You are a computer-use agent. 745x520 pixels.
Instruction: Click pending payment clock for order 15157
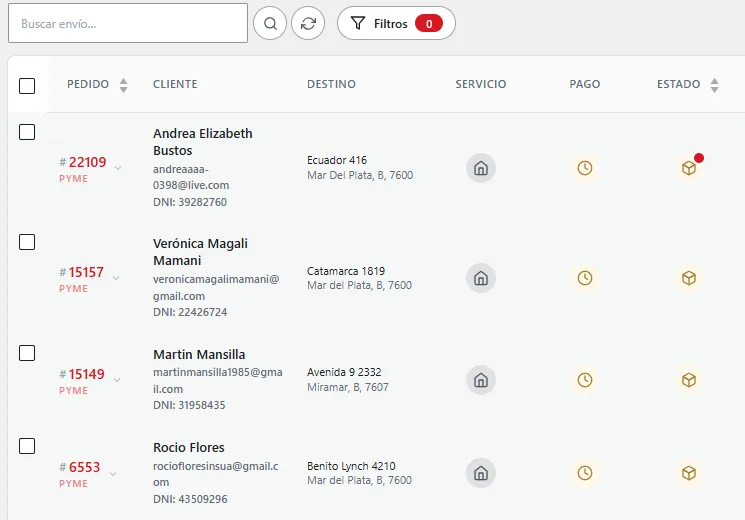(585, 278)
